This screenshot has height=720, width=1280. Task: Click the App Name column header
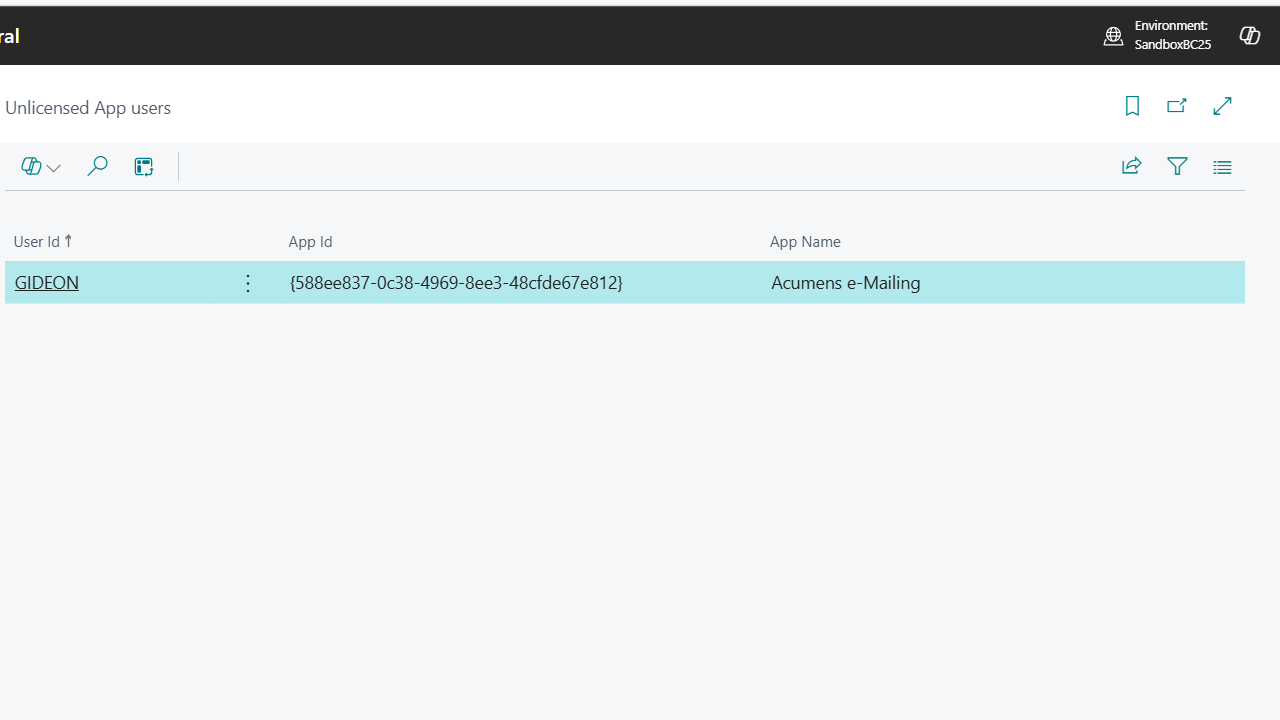(x=805, y=241)
